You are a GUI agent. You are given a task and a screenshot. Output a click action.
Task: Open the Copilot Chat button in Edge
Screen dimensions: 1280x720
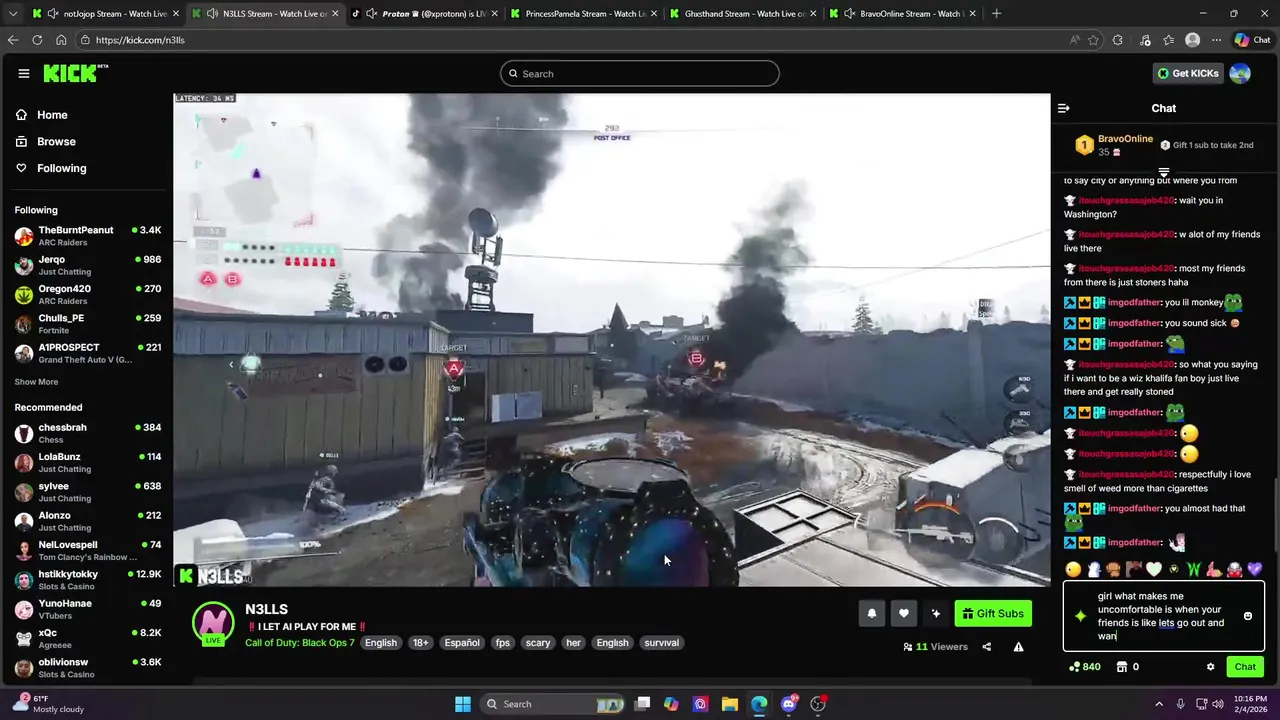[1253, 40]
